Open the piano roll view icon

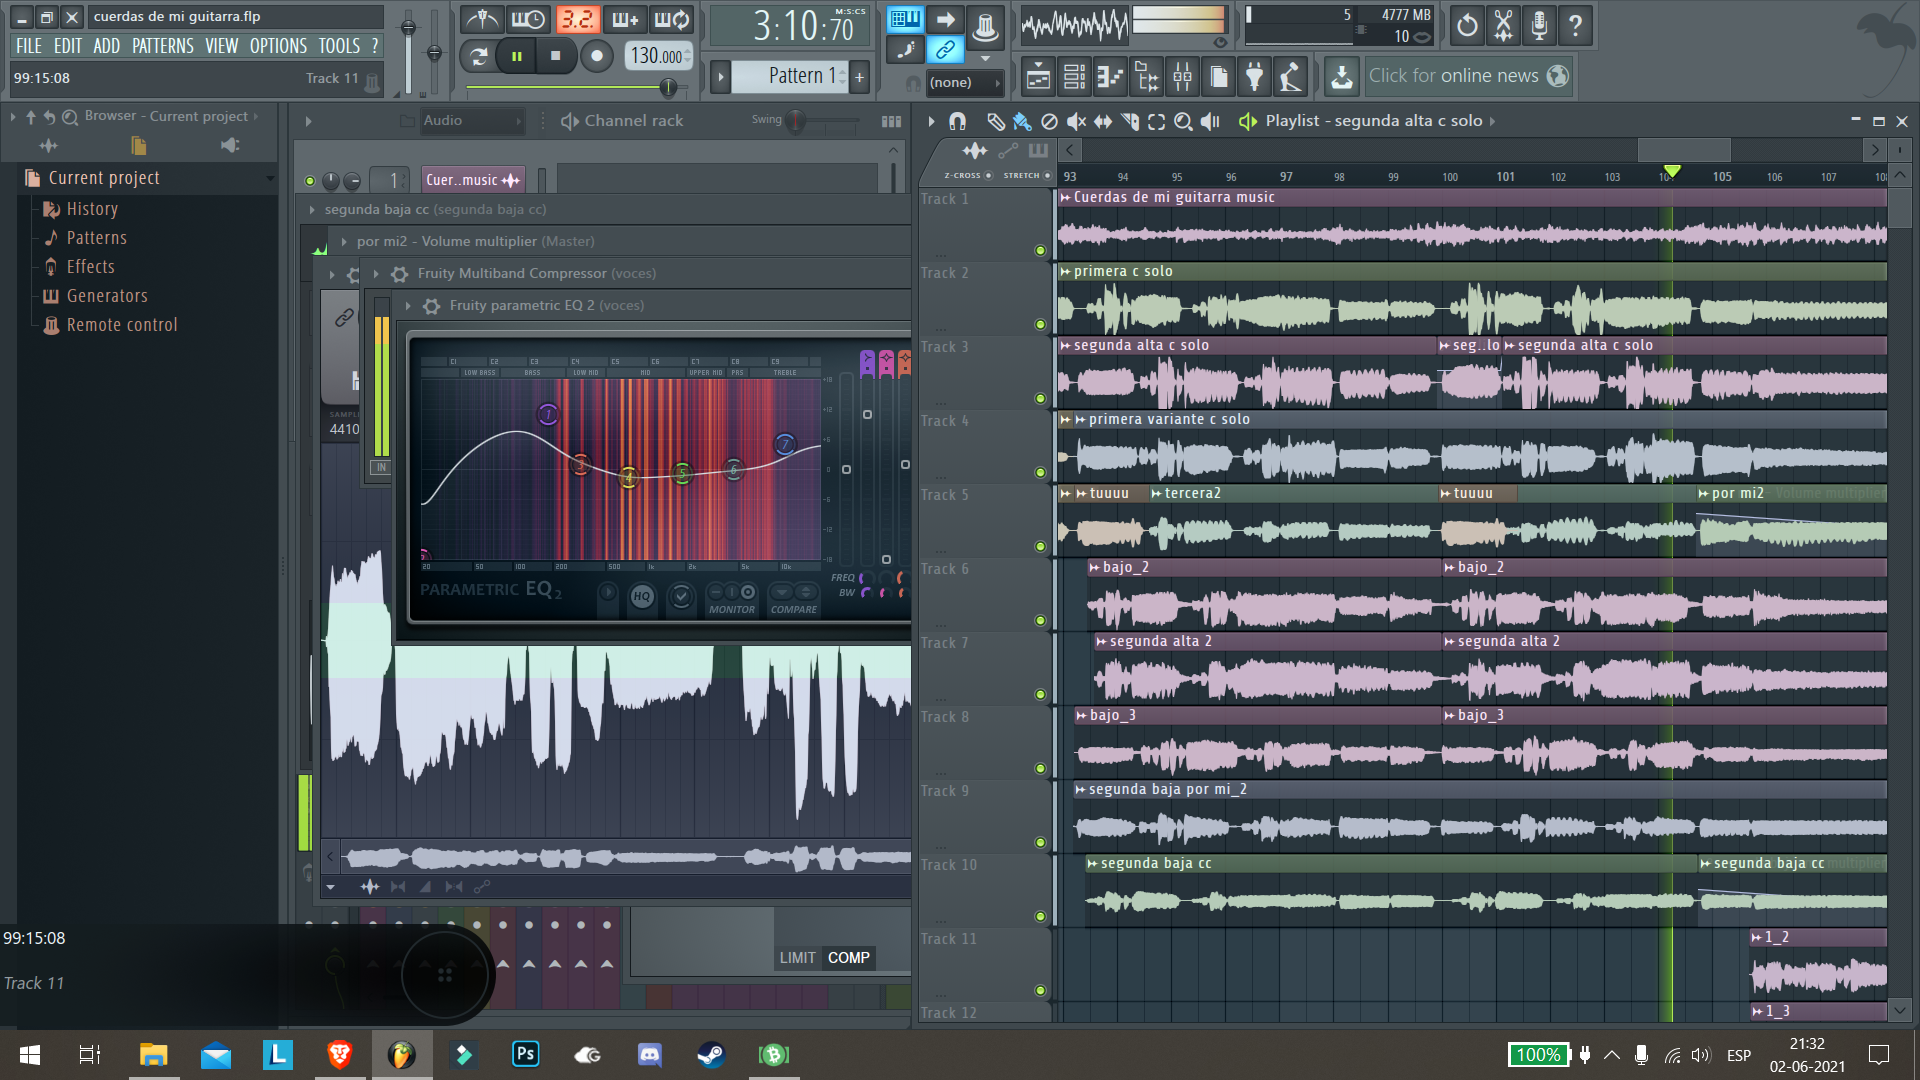[1110, 76]
